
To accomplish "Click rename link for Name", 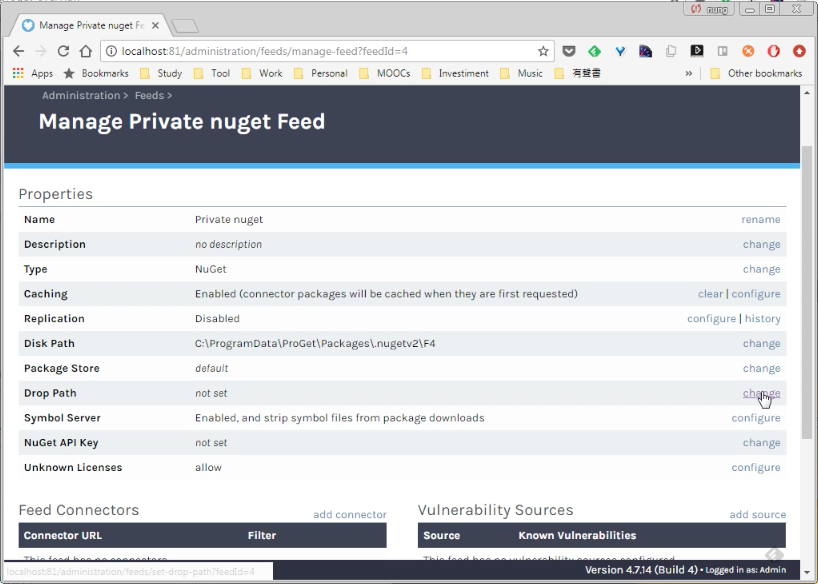I will pos(761,220).
